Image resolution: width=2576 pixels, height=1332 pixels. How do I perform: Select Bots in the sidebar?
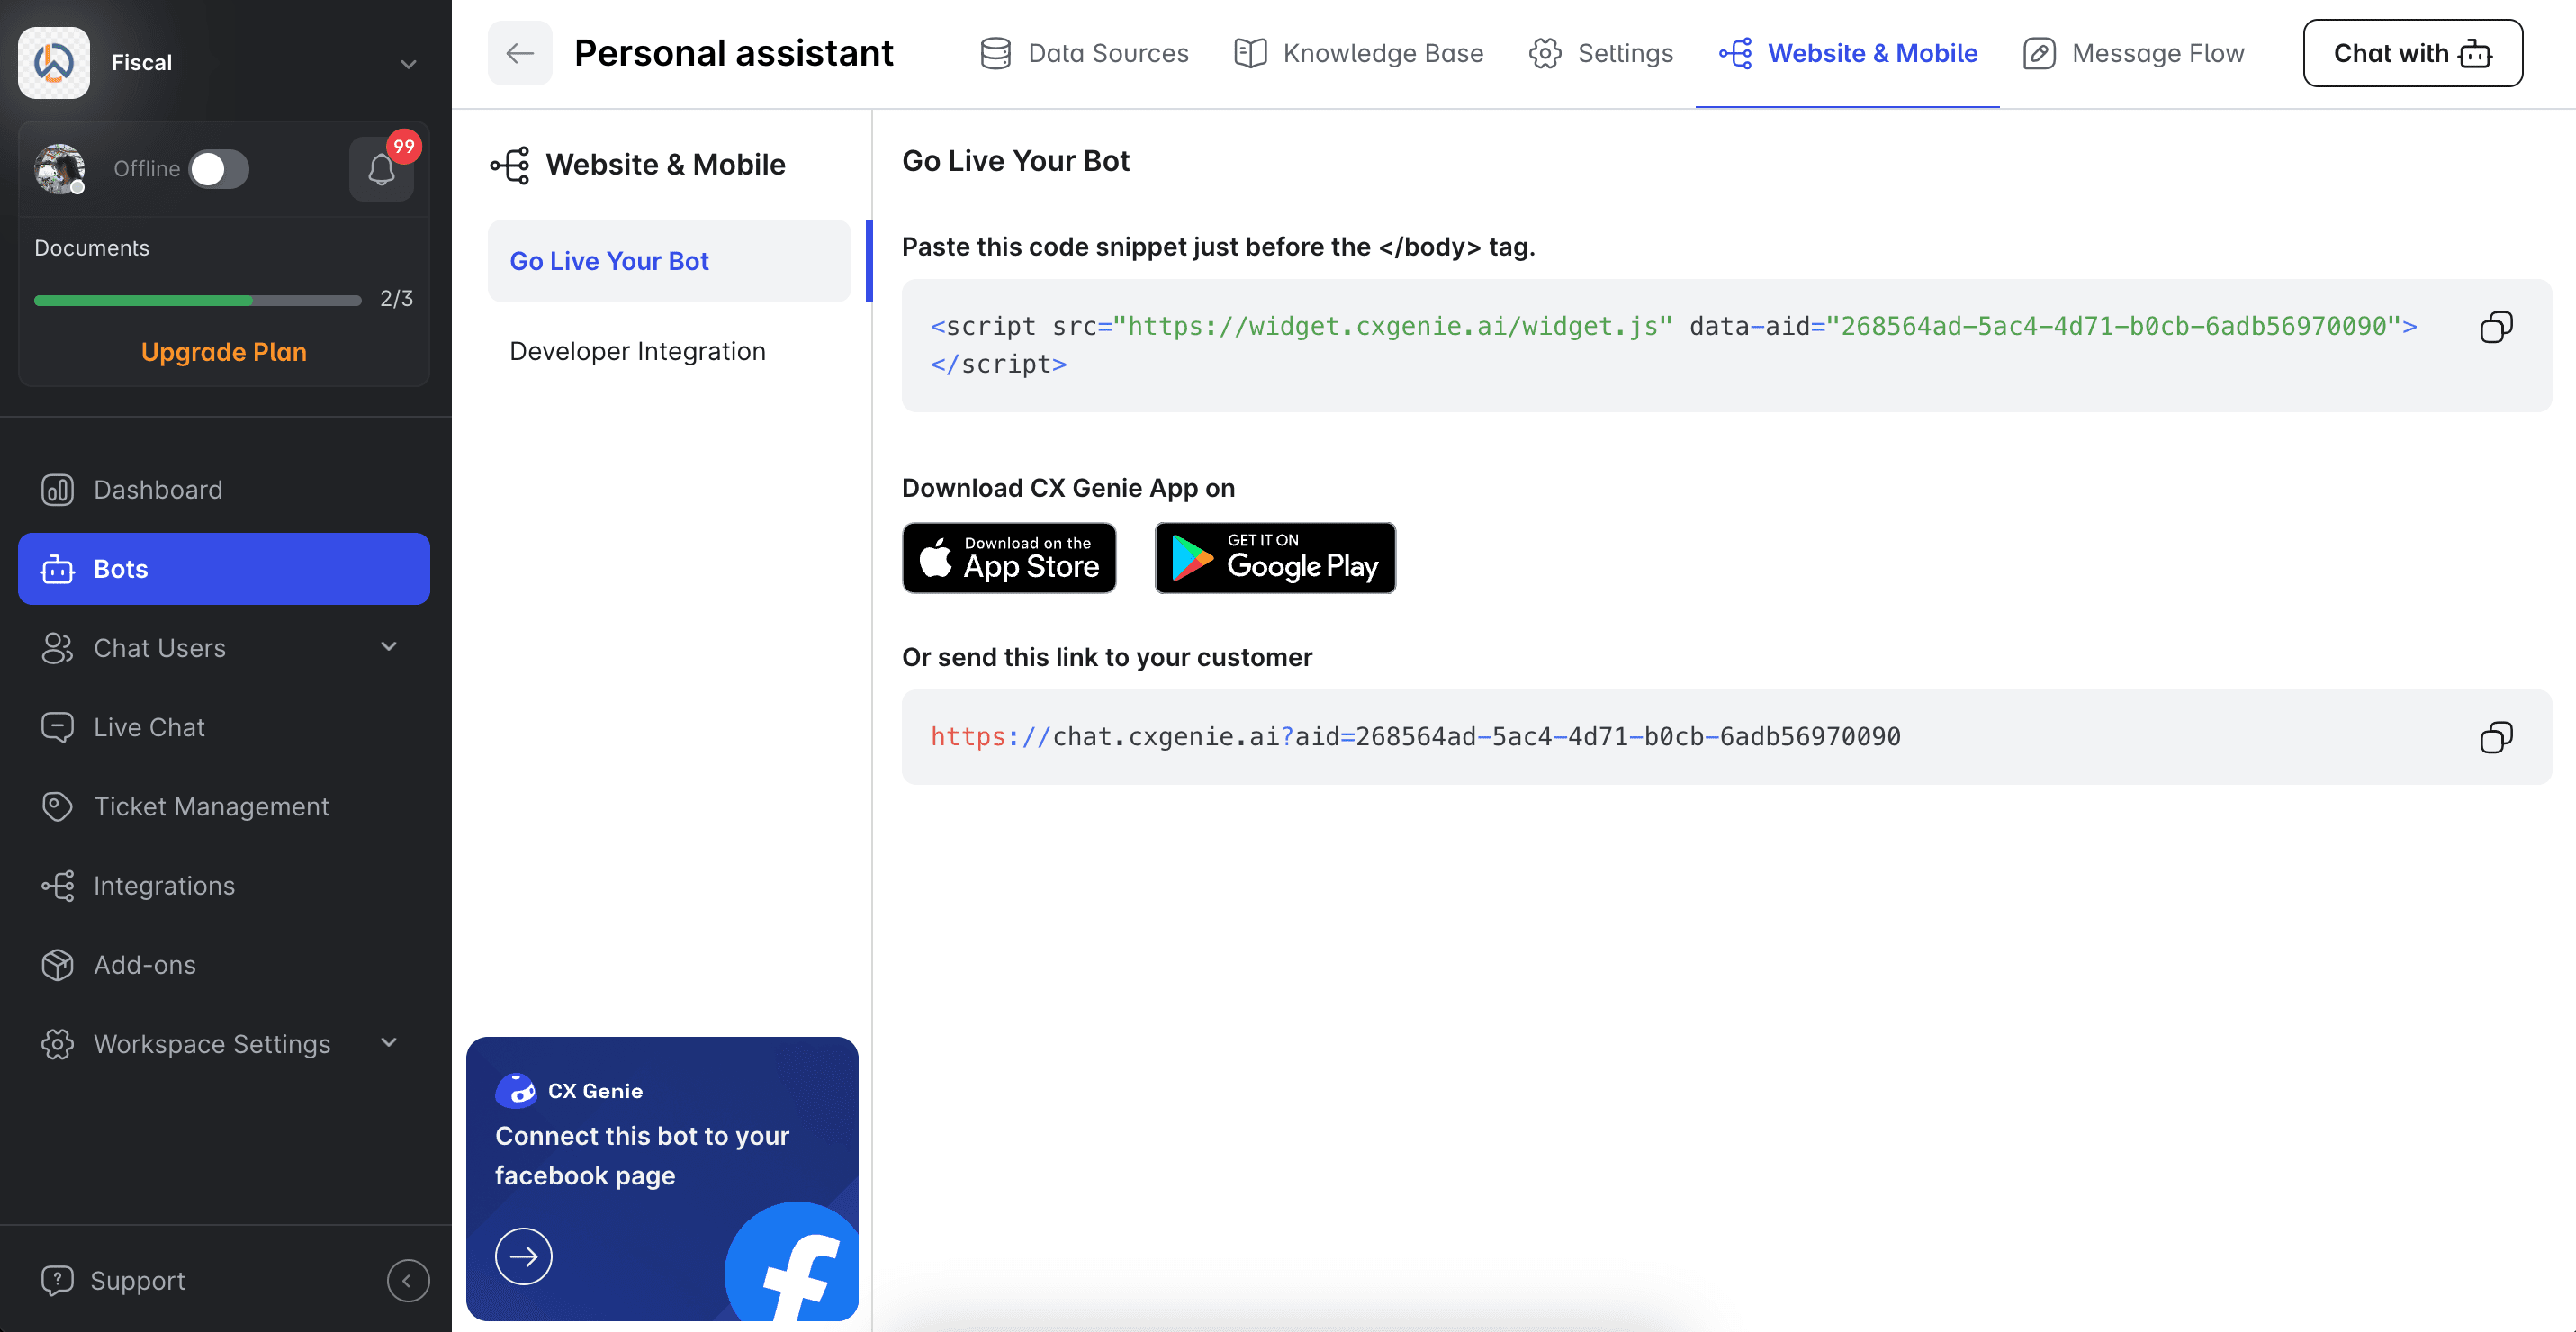224,568
